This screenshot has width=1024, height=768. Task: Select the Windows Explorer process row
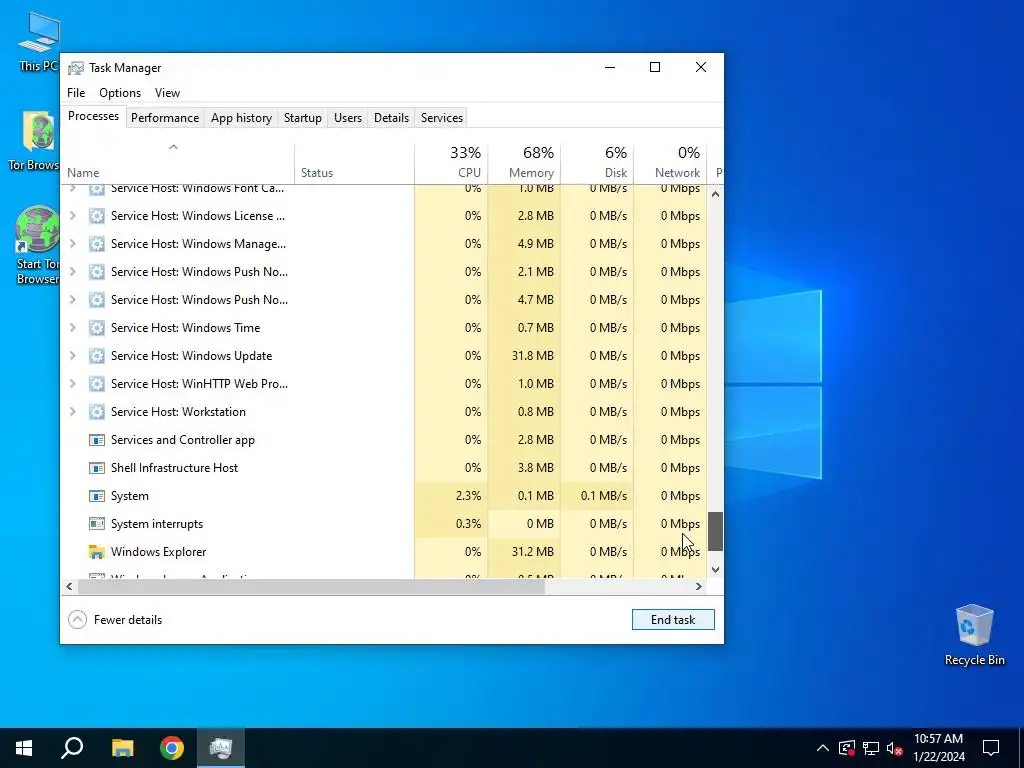pos(385,552)
